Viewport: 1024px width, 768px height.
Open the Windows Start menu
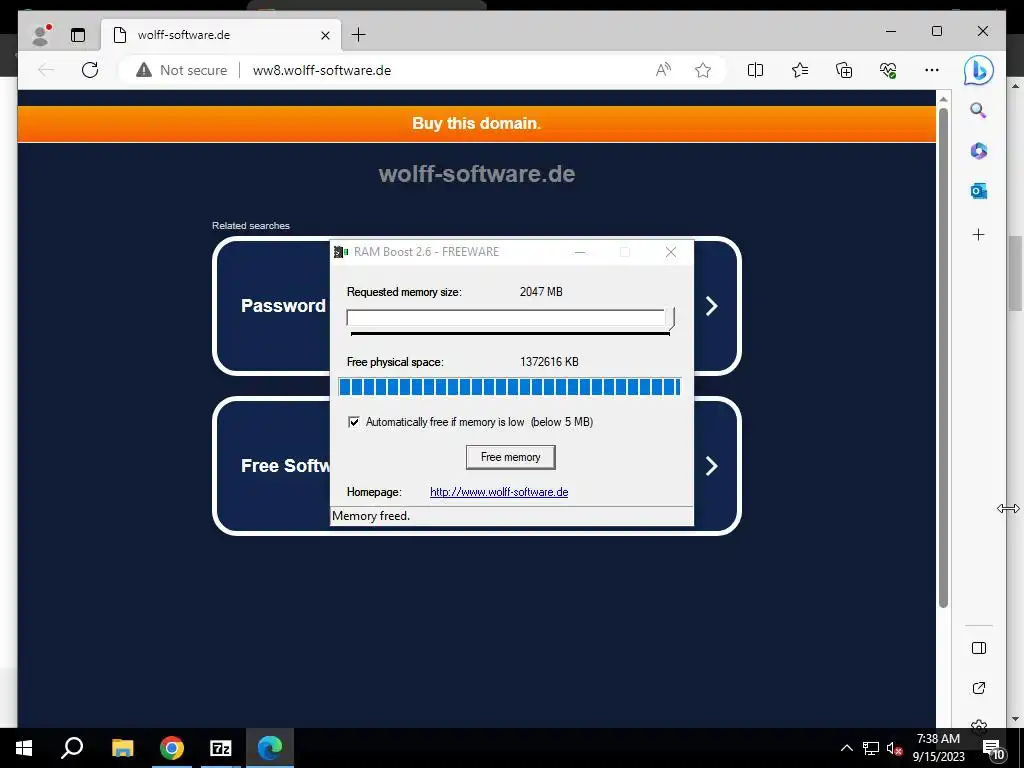pos(24,748)
